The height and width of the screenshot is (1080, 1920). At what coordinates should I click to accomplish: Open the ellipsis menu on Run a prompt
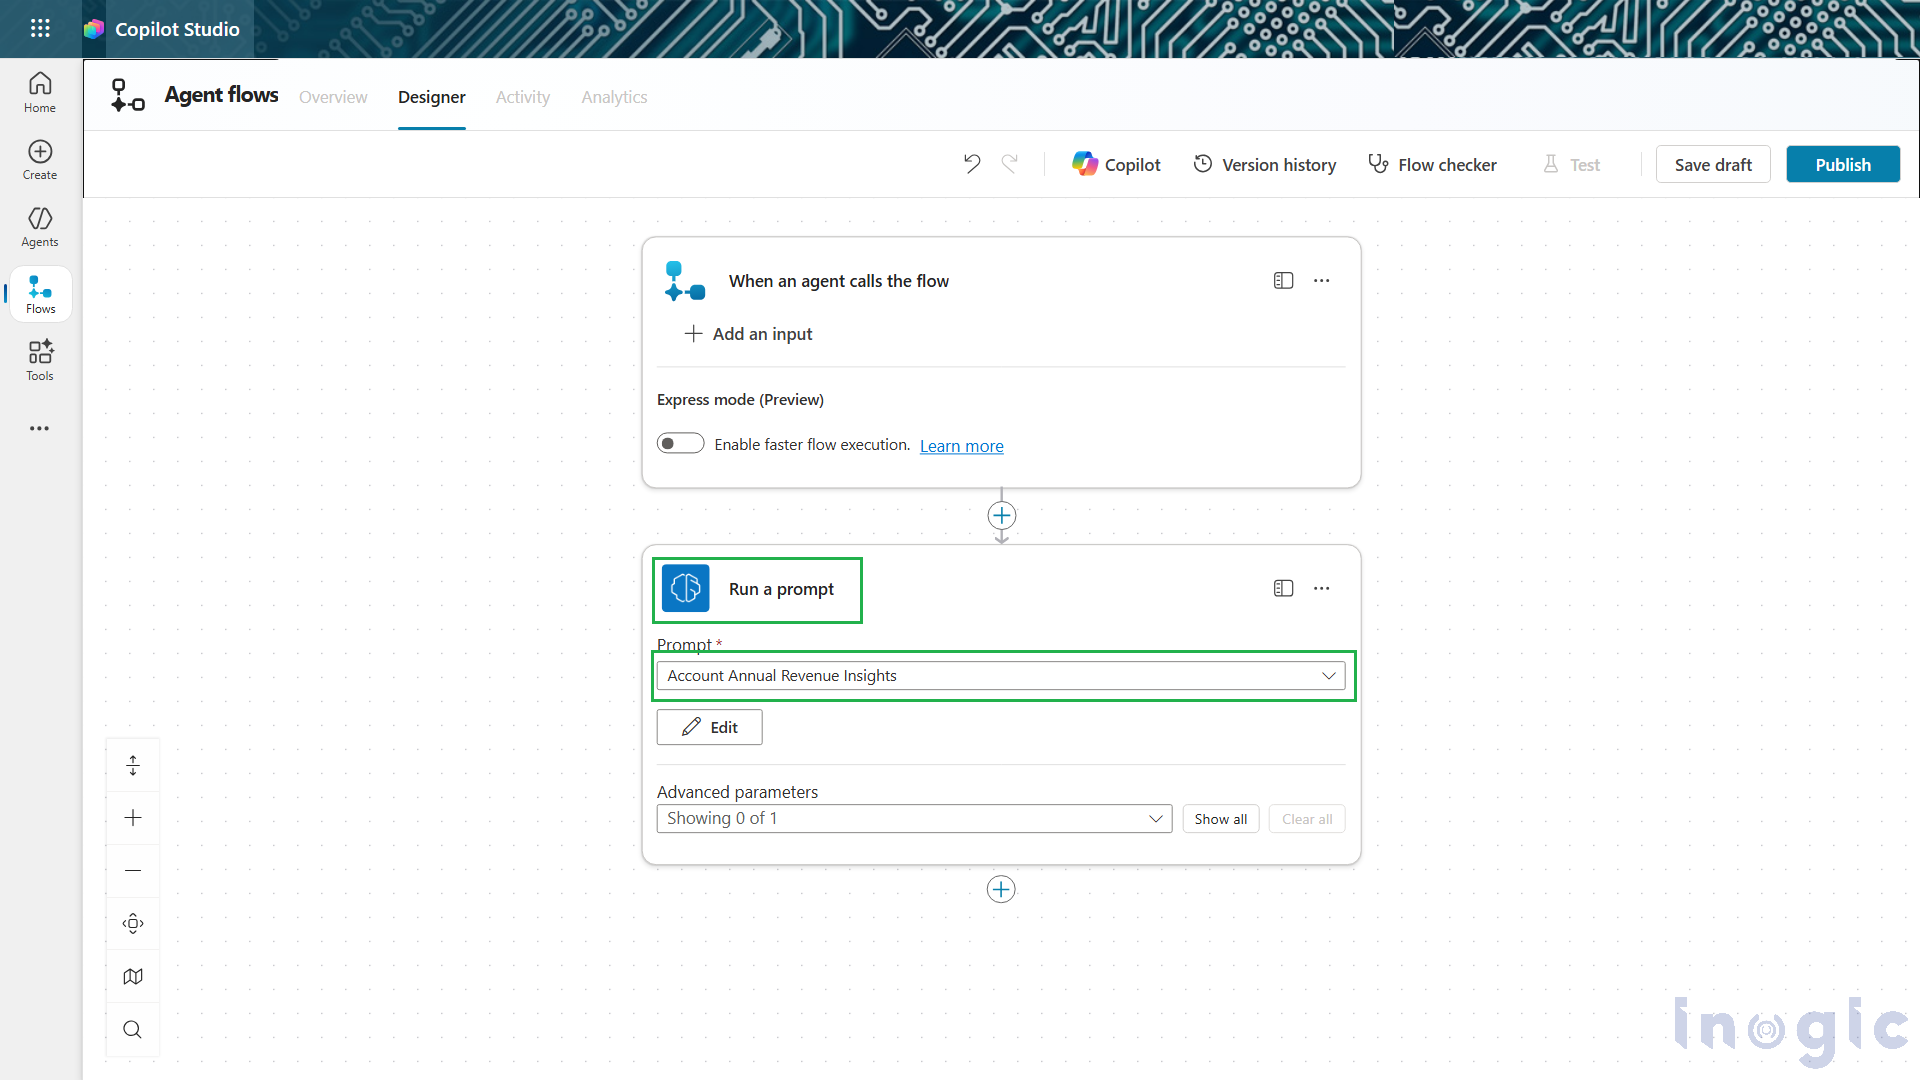point(1321,588)
